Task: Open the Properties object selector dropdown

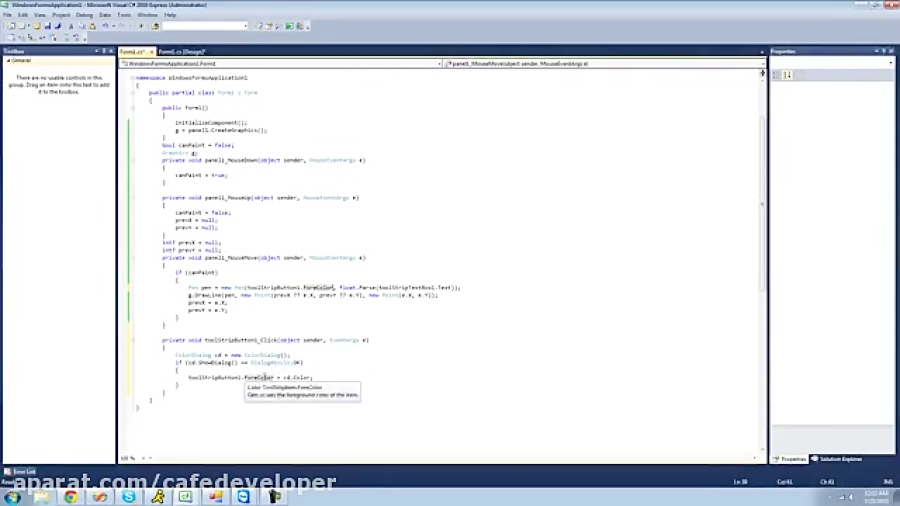Action: 890,63
